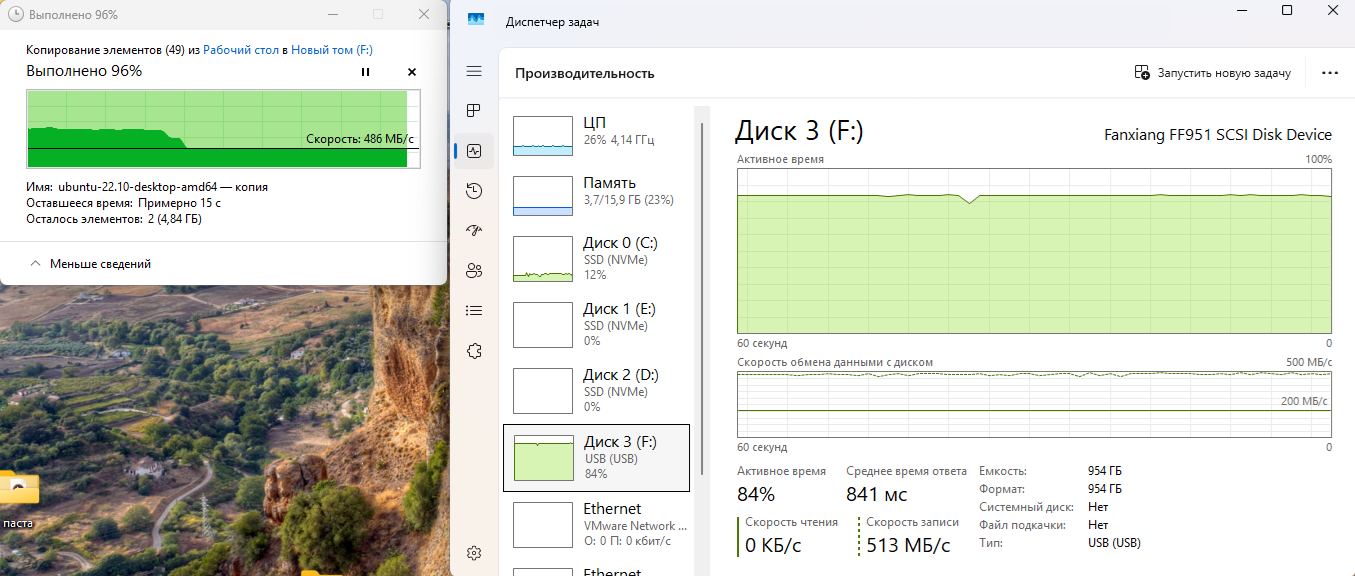Open the App history page icon

coord(474,190)
